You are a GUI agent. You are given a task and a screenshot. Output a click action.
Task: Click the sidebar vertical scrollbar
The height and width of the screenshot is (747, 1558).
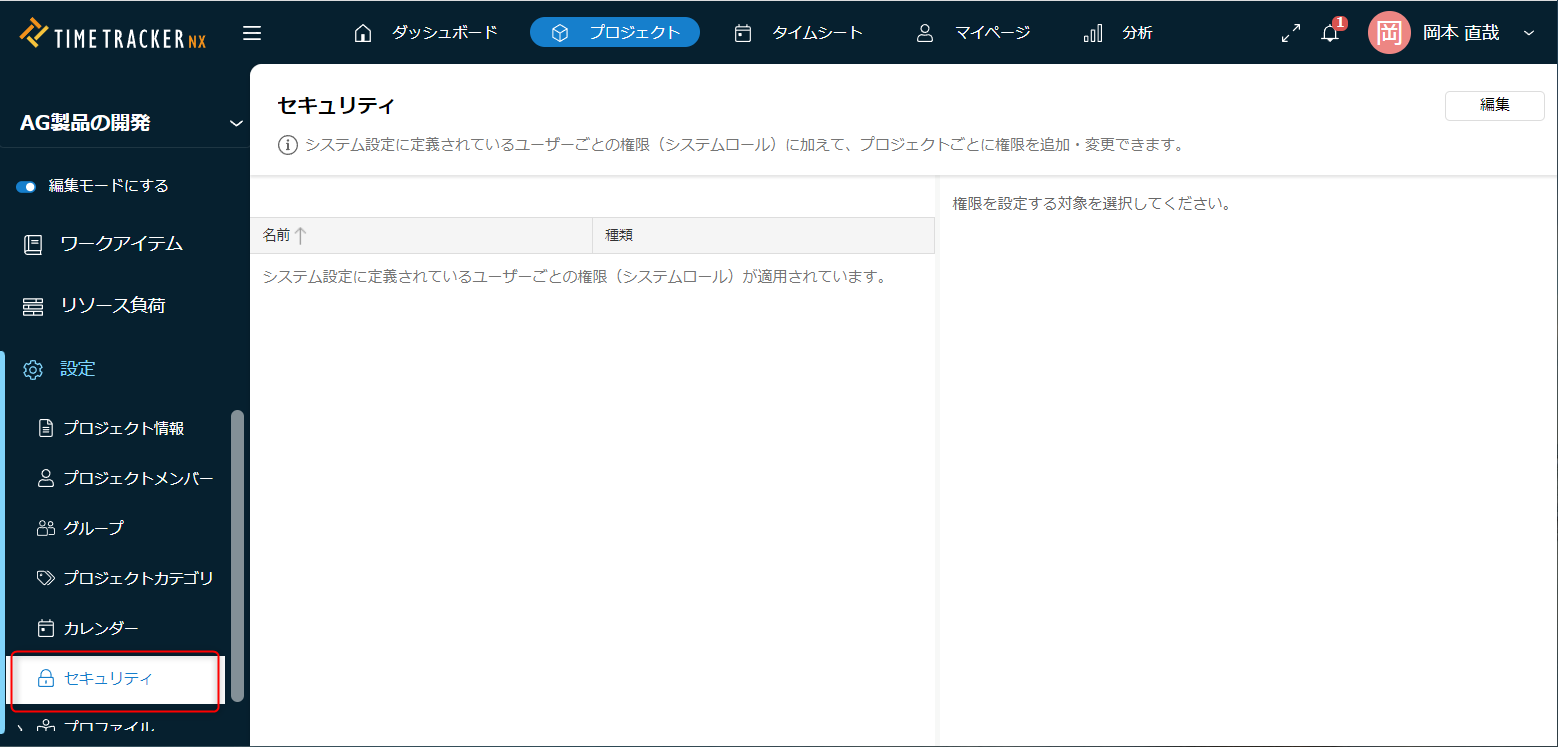pos(237,555)
